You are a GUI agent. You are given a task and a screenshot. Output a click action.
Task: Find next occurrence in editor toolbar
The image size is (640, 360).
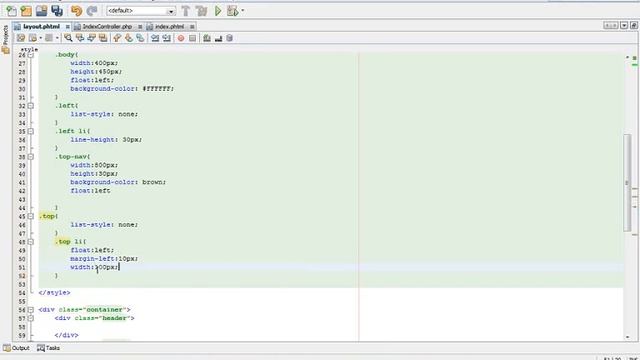[91, 38]
